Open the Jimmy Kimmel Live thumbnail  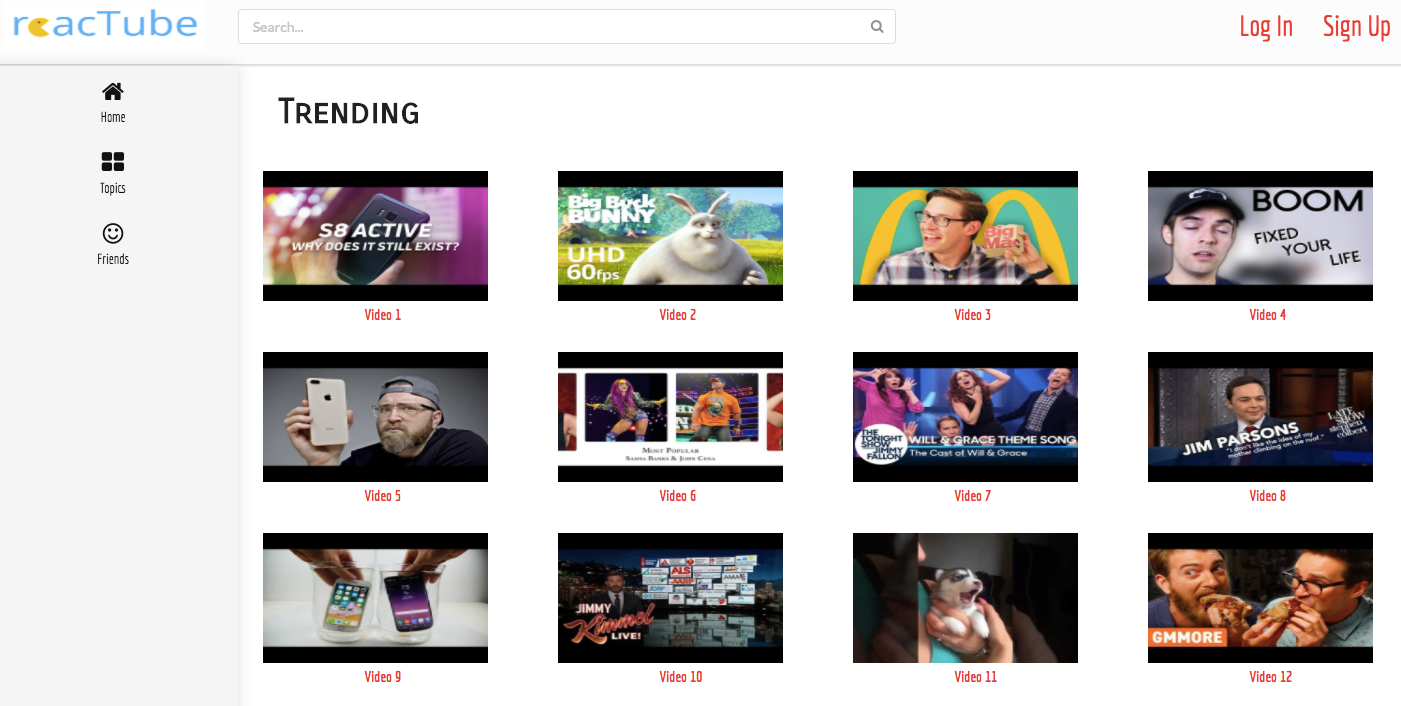pos(670,598)
